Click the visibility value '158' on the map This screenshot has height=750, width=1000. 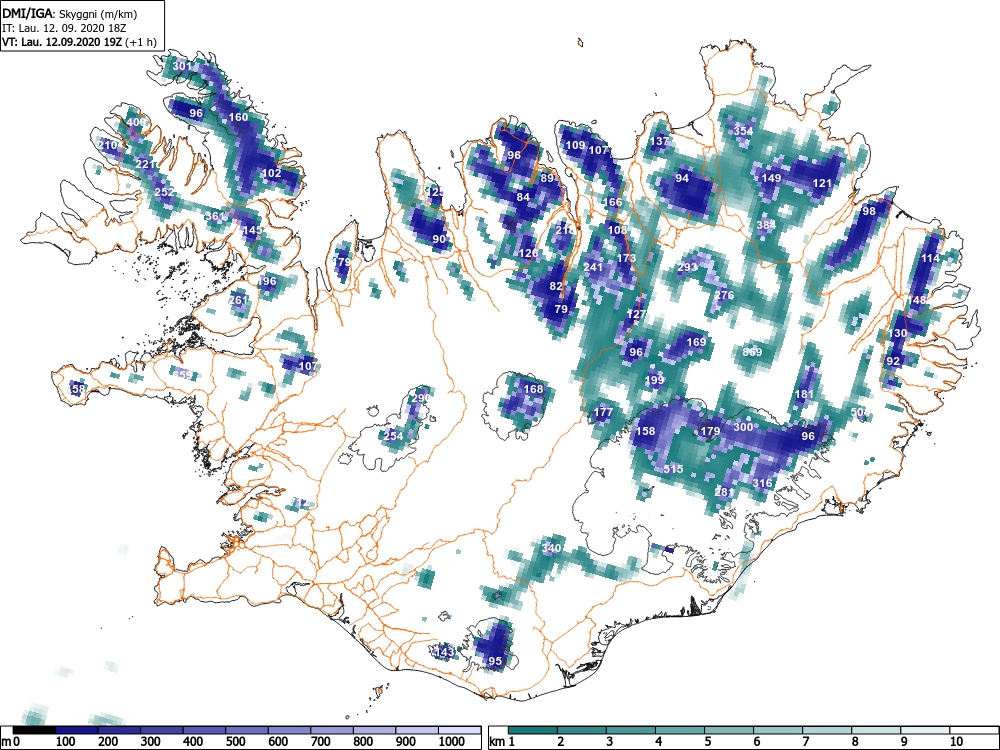645,431
